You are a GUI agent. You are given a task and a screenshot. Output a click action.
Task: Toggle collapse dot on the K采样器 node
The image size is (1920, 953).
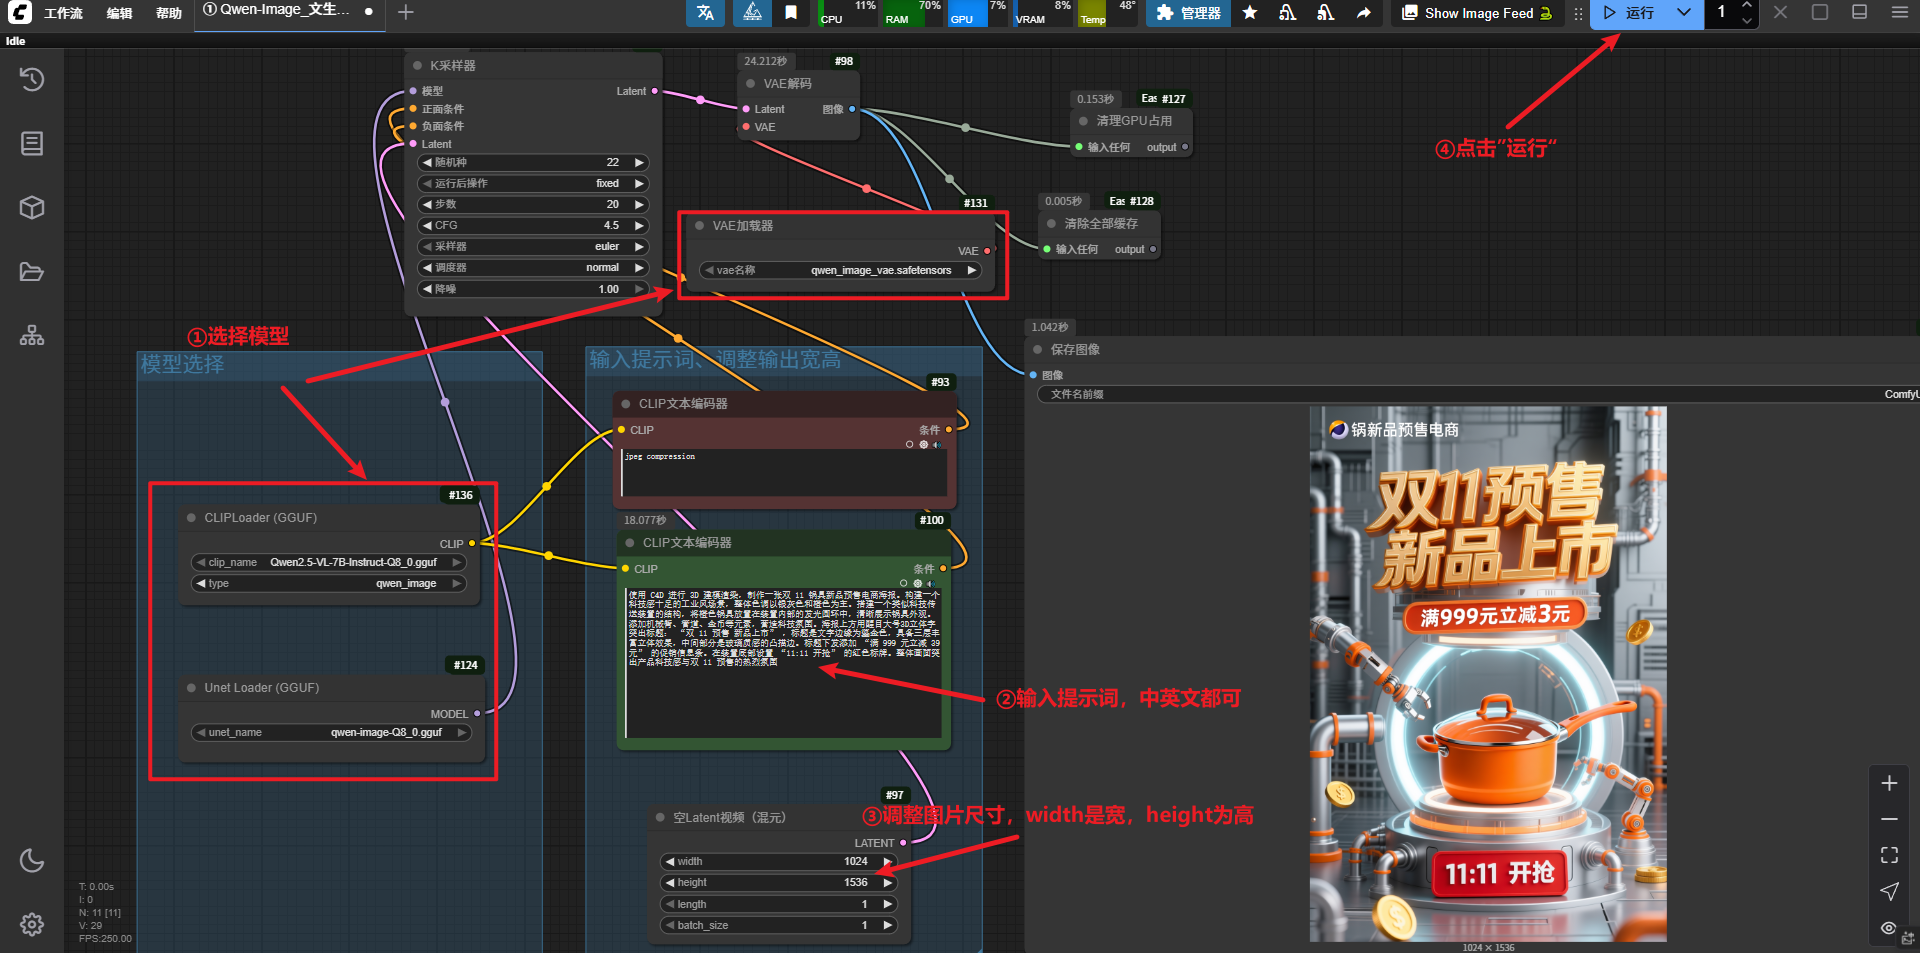[x=418, y=66]
